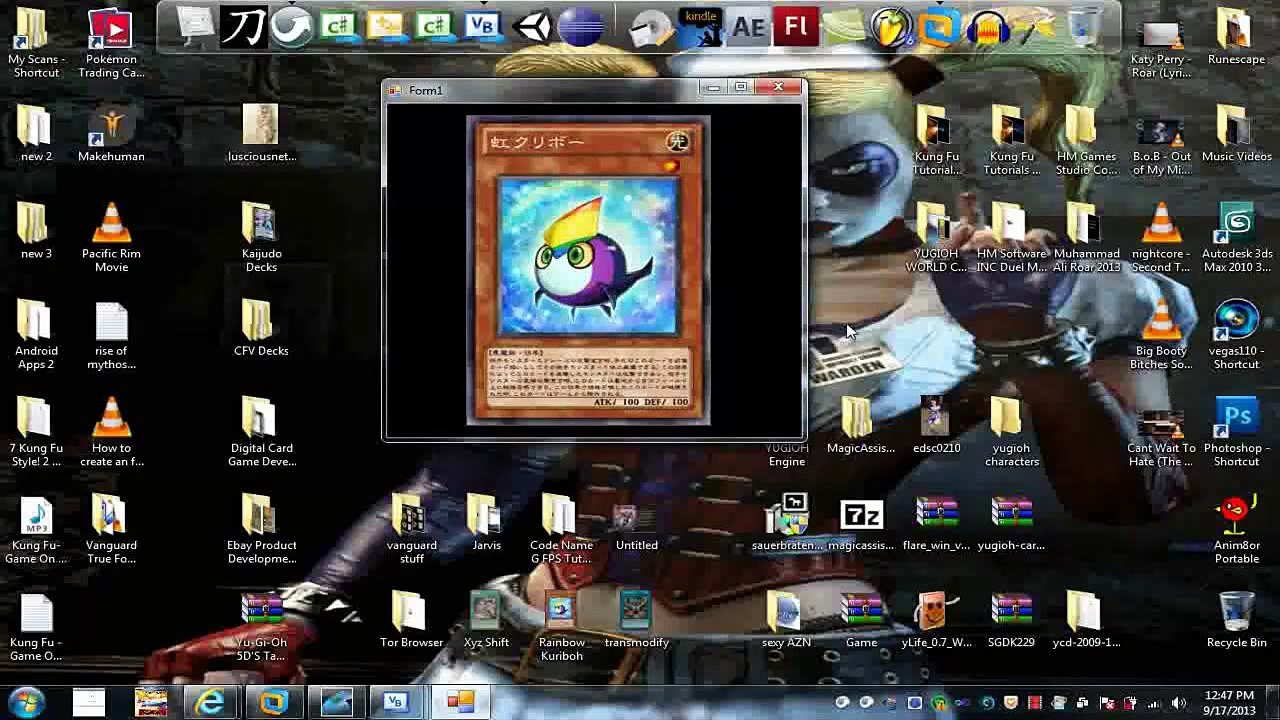
Task: Open Anim8or Portable desktop icon
Action: (1237, 529)
